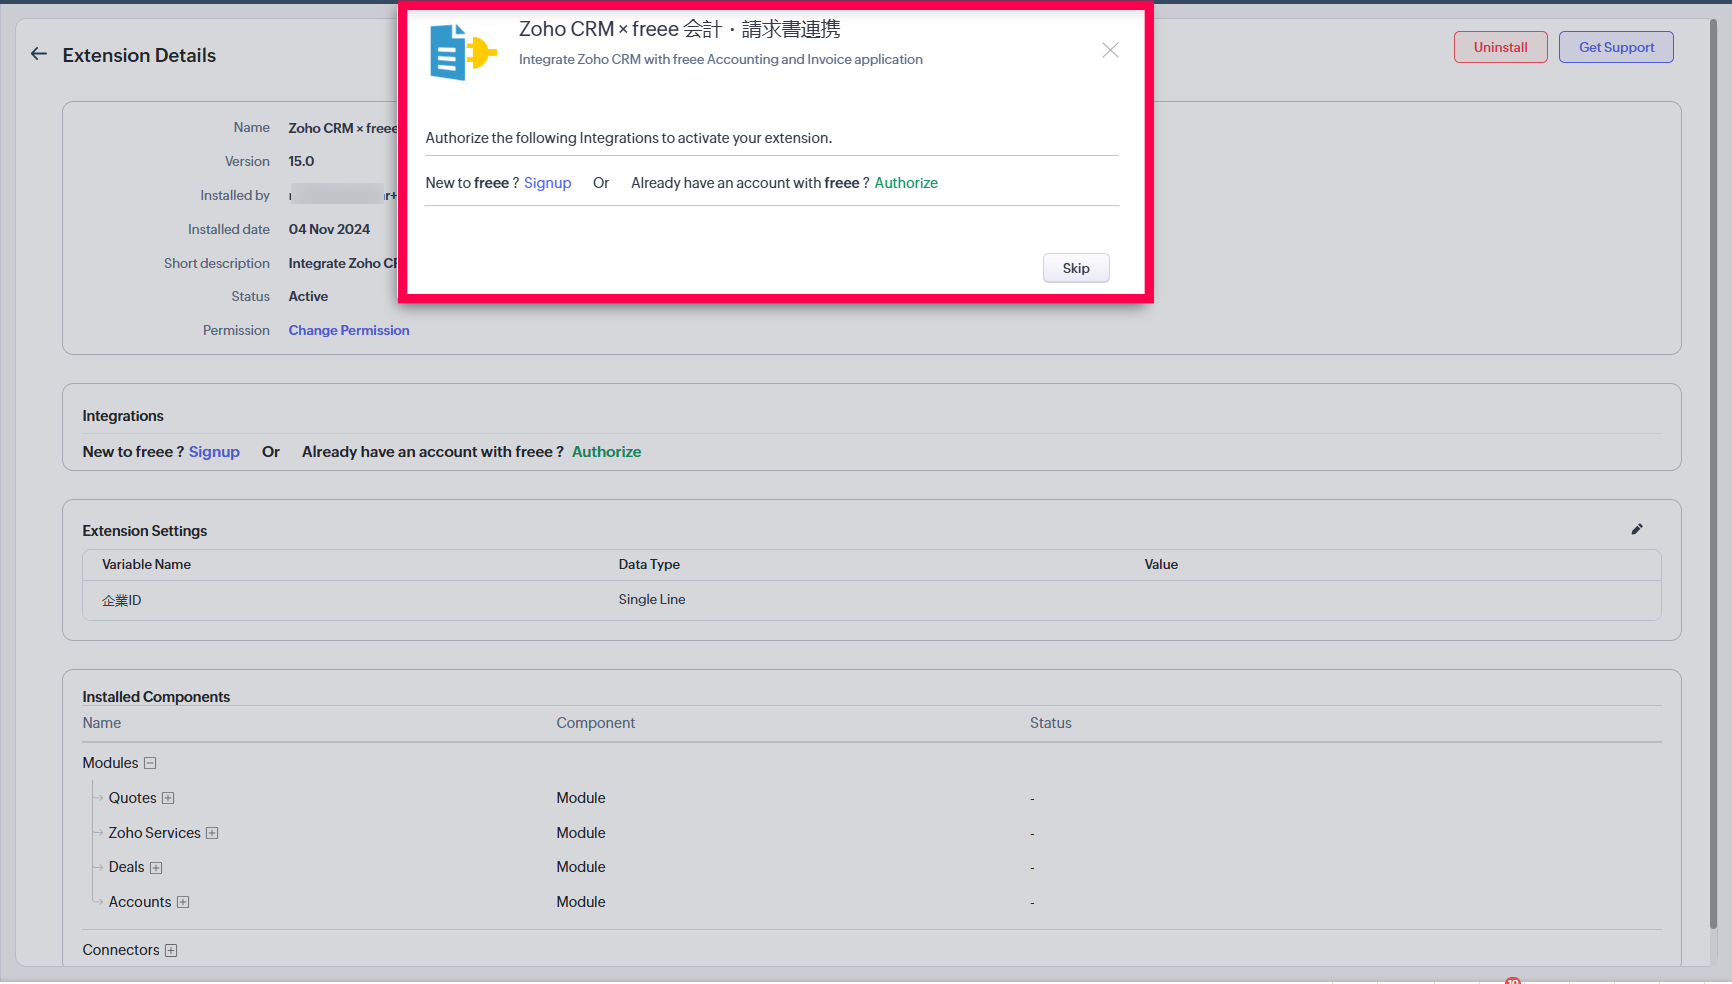This screenshot has width=1732, height=984.
Task: Click the Signup link in the dialog
Action: coord(547,183)
